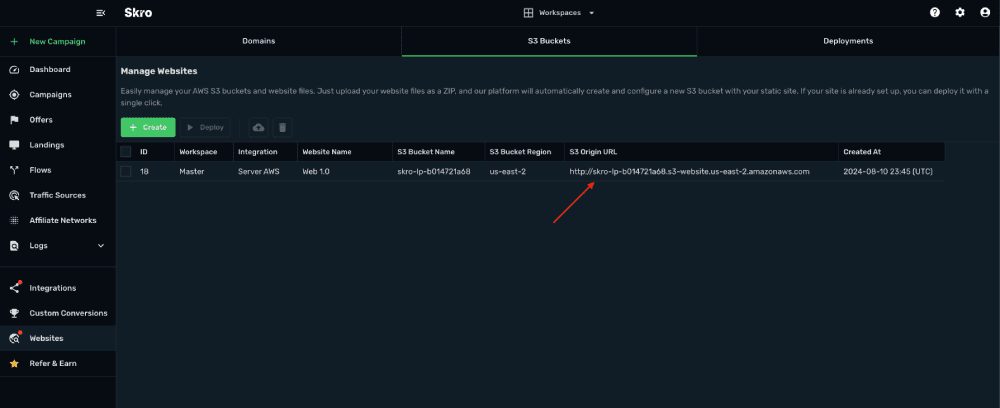Click the Traffic Sources icon

coord(14,195)
